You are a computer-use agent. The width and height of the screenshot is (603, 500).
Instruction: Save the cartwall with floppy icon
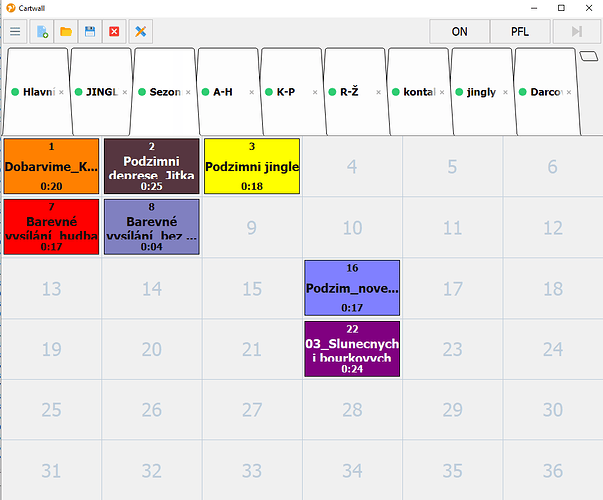click(90, 32)
